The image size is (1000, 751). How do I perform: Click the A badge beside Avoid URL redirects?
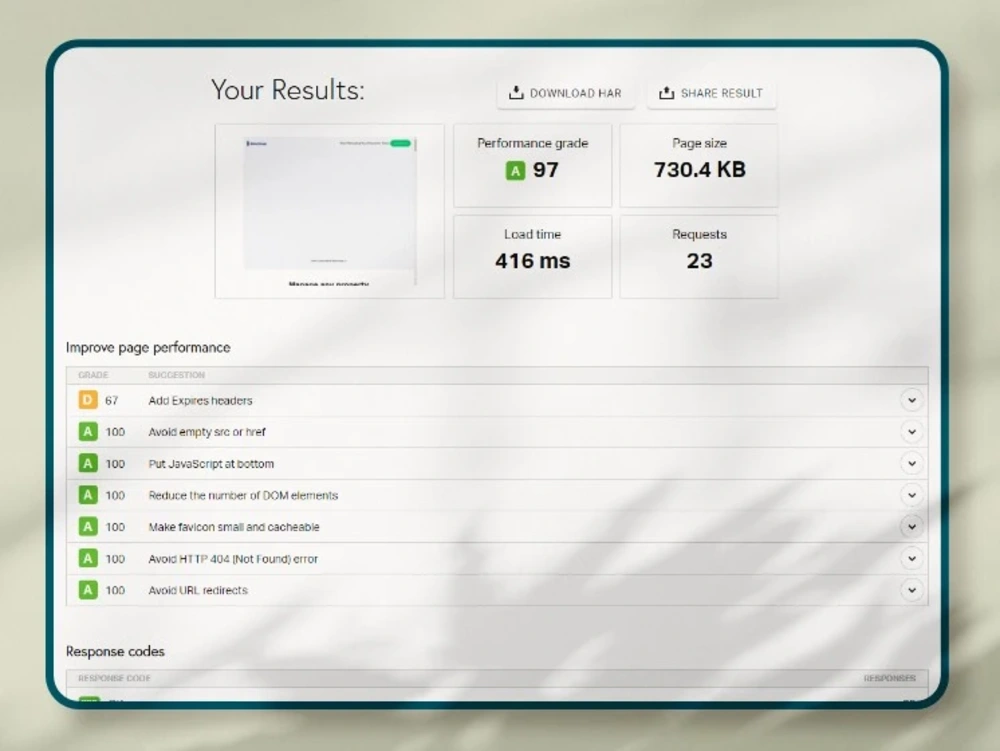point(88,590)
